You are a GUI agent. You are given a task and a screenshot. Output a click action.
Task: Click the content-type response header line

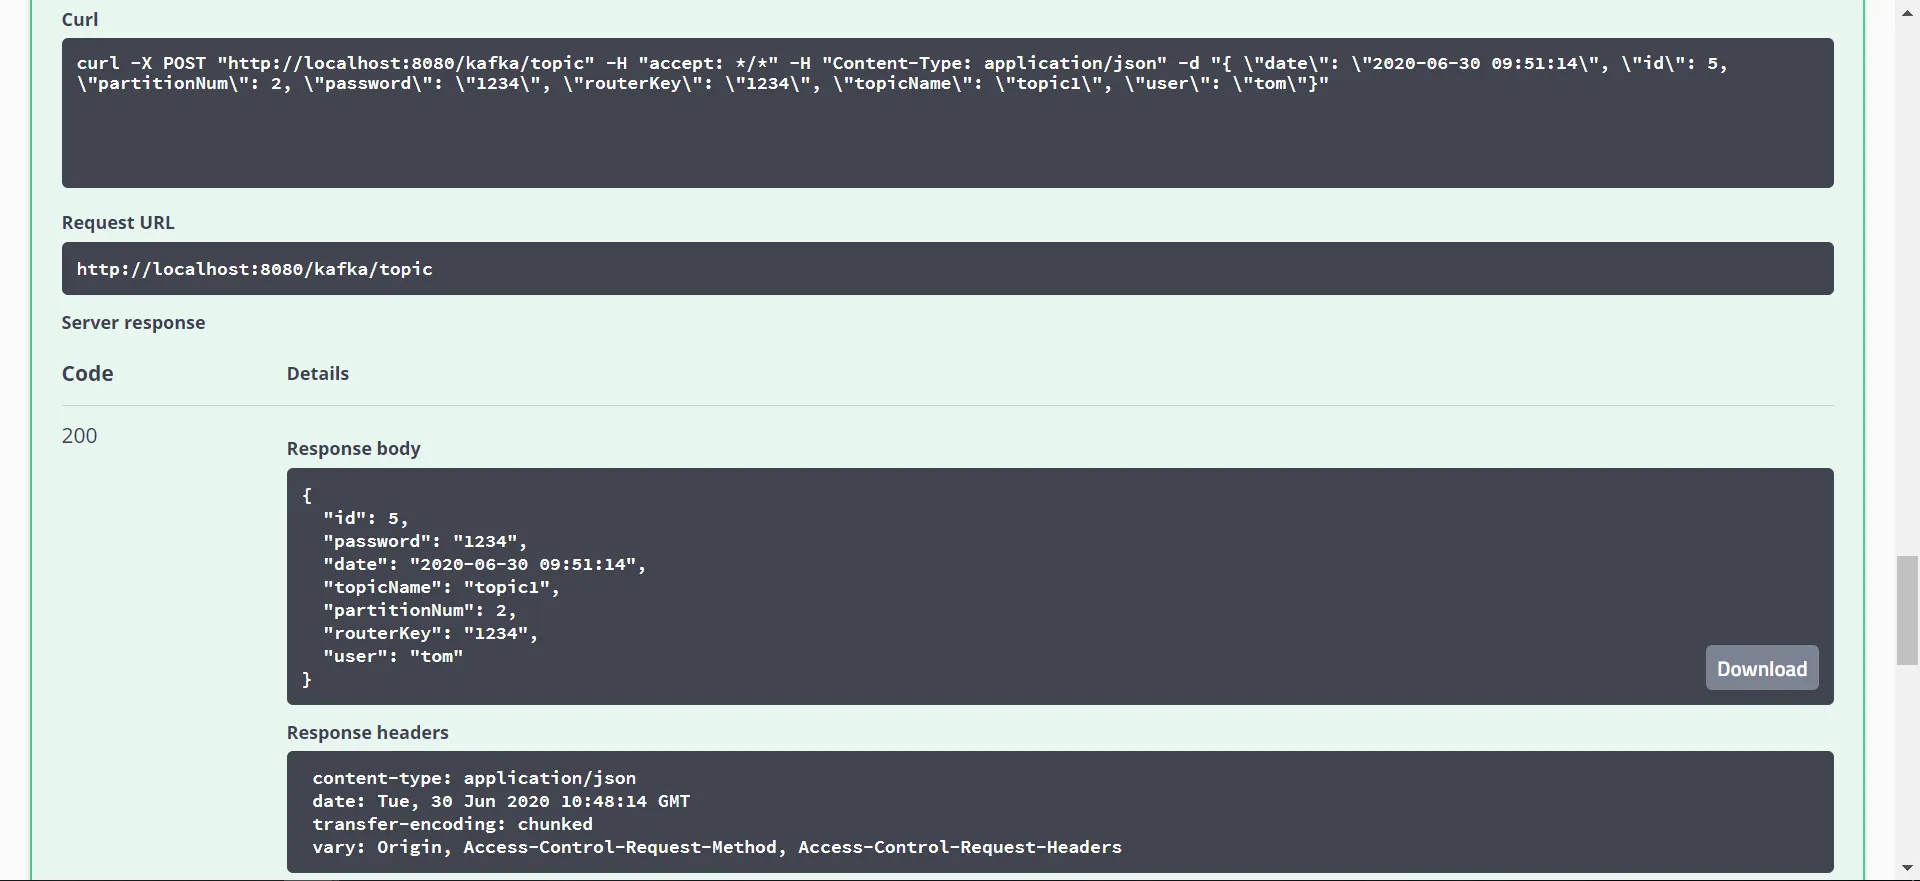(474, 778)
